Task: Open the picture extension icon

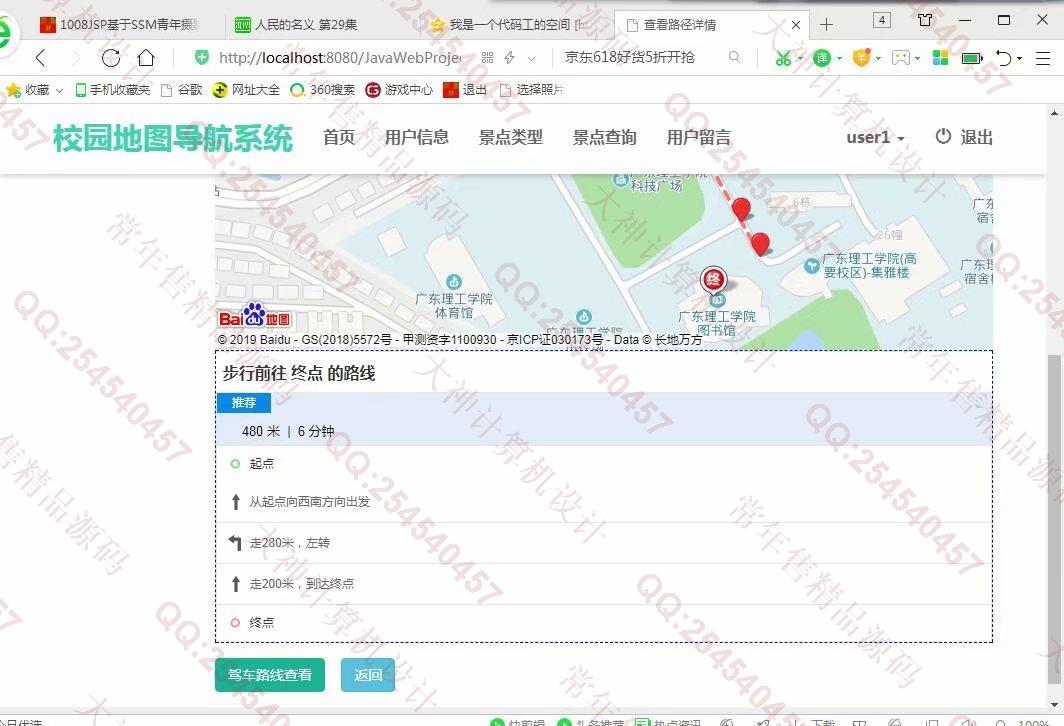Action: (900, 58)
